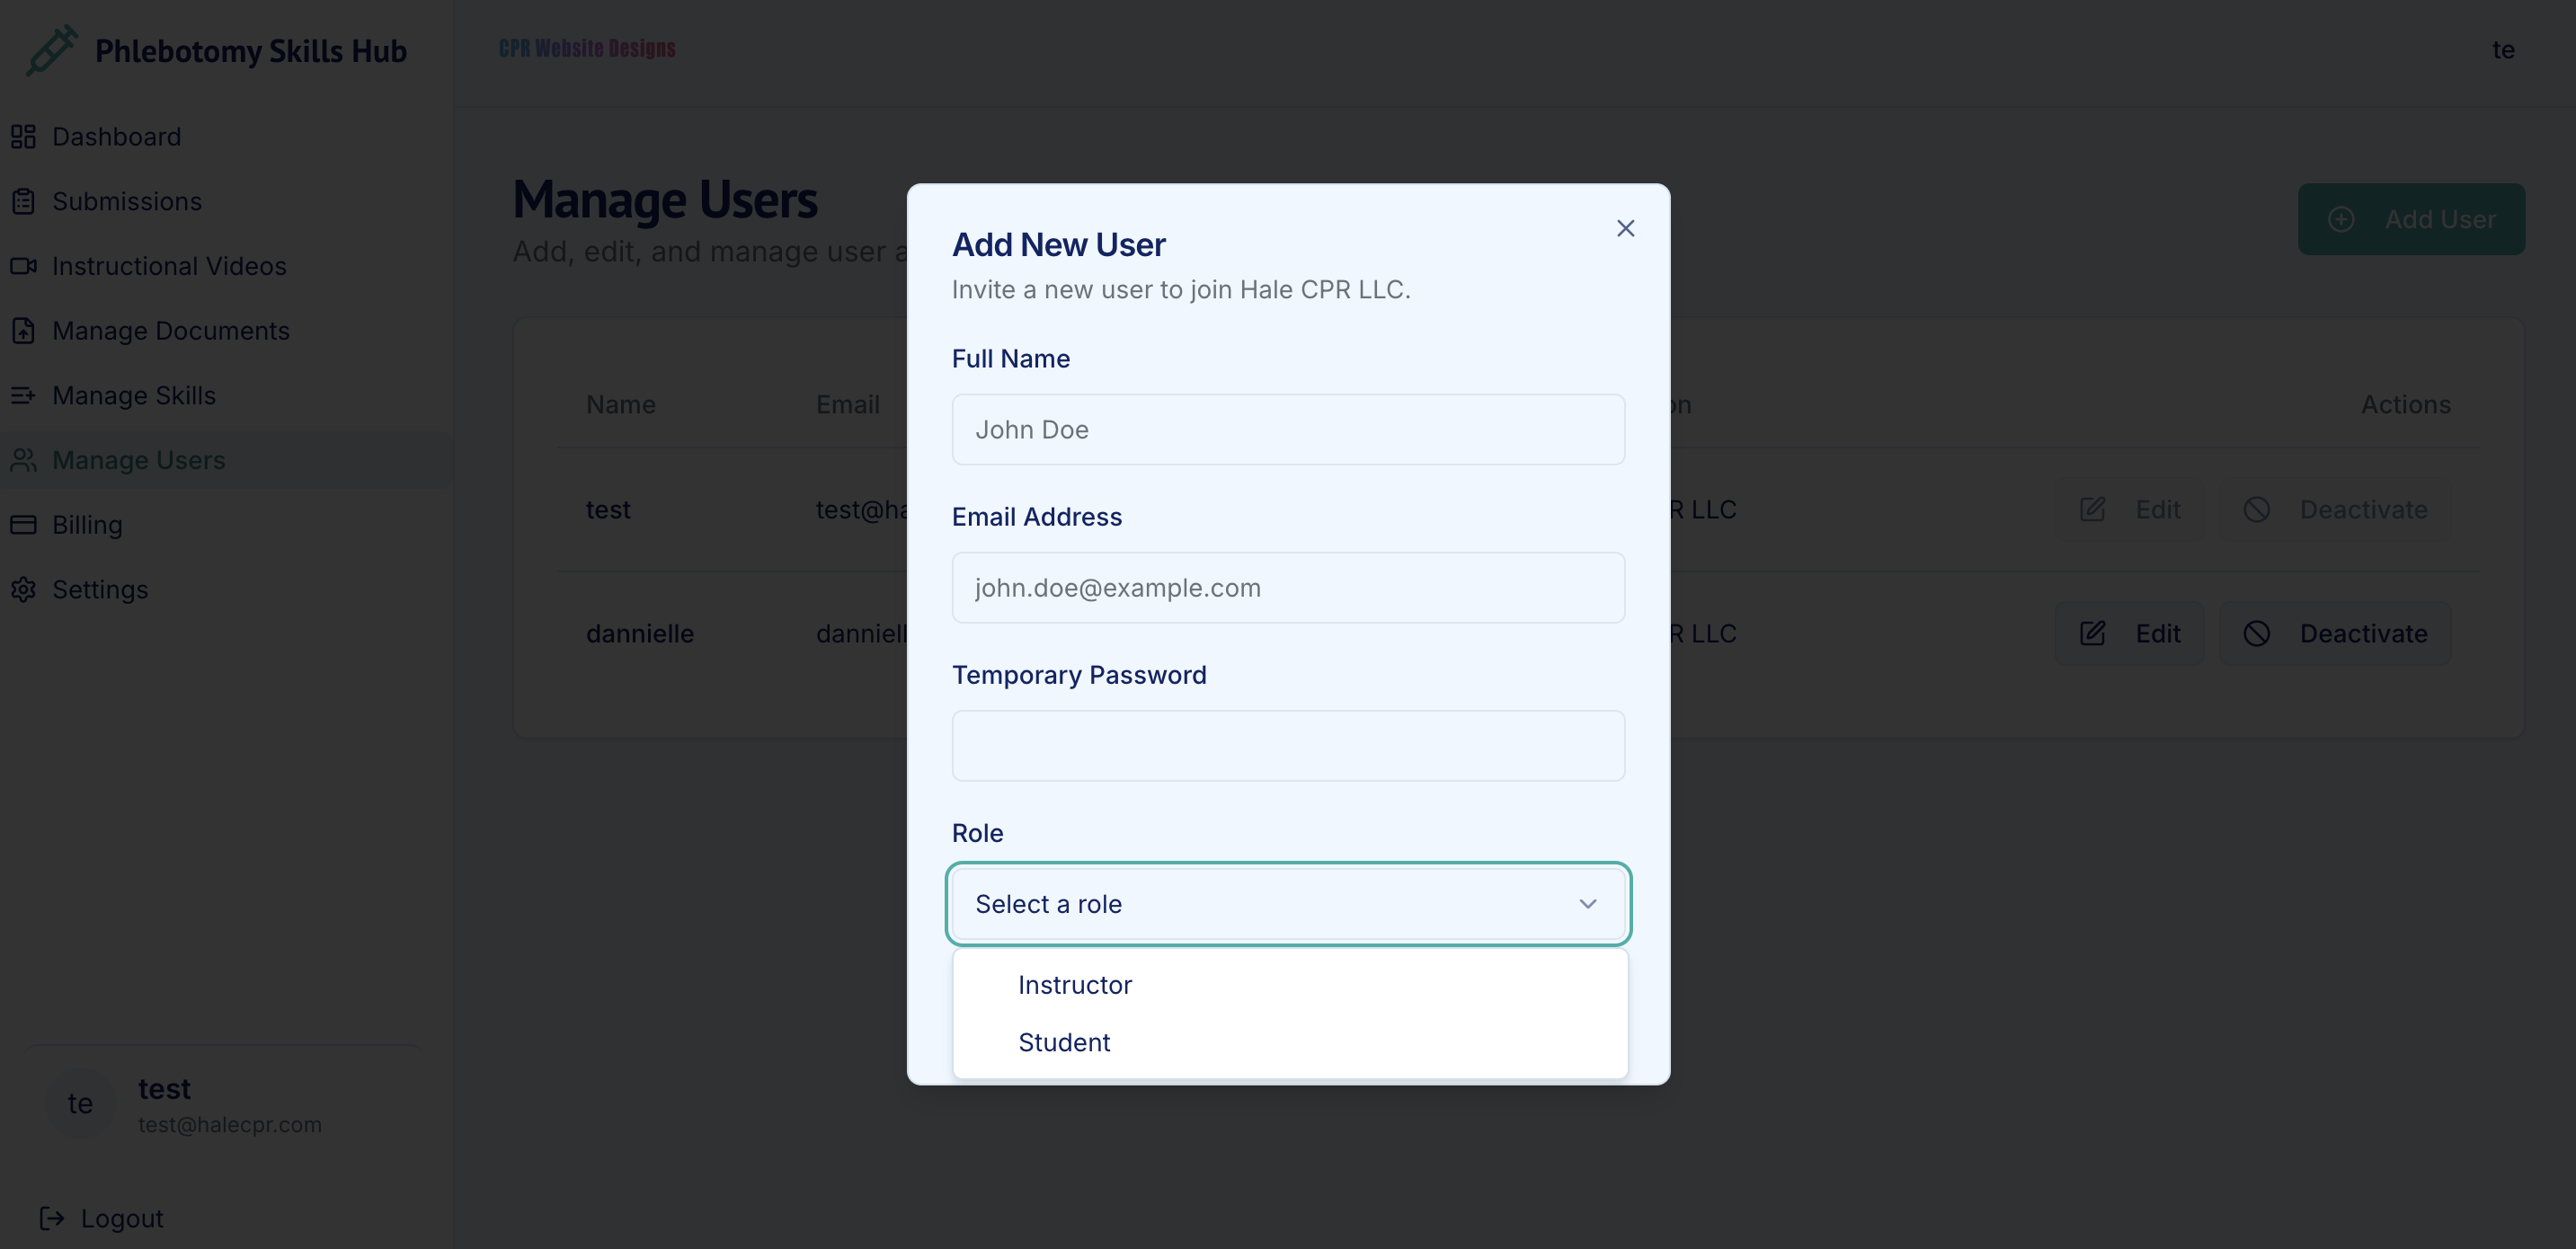The width and height of the screenshot is (2576, 1249).
Task: Select the Dashboard grid icon
Action: click(24, 136)
